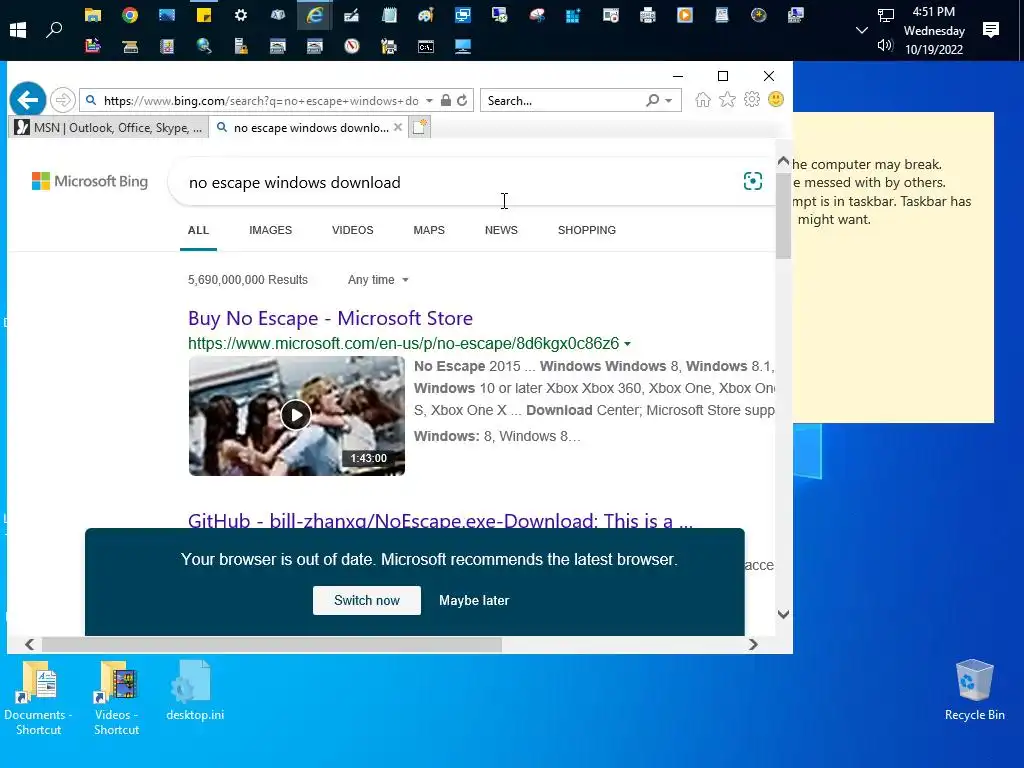Select the Videos - Shortcut desktop icon

[116, 697]
